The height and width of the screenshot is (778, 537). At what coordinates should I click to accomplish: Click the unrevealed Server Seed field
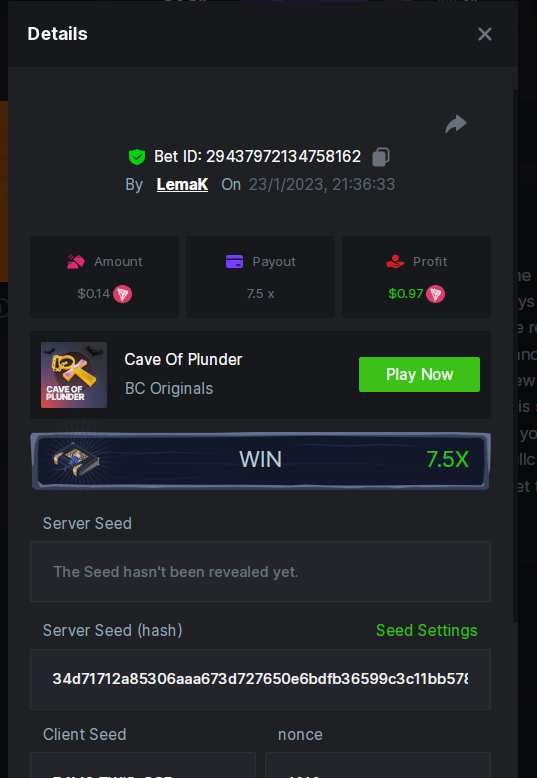[x=261, y=572]
